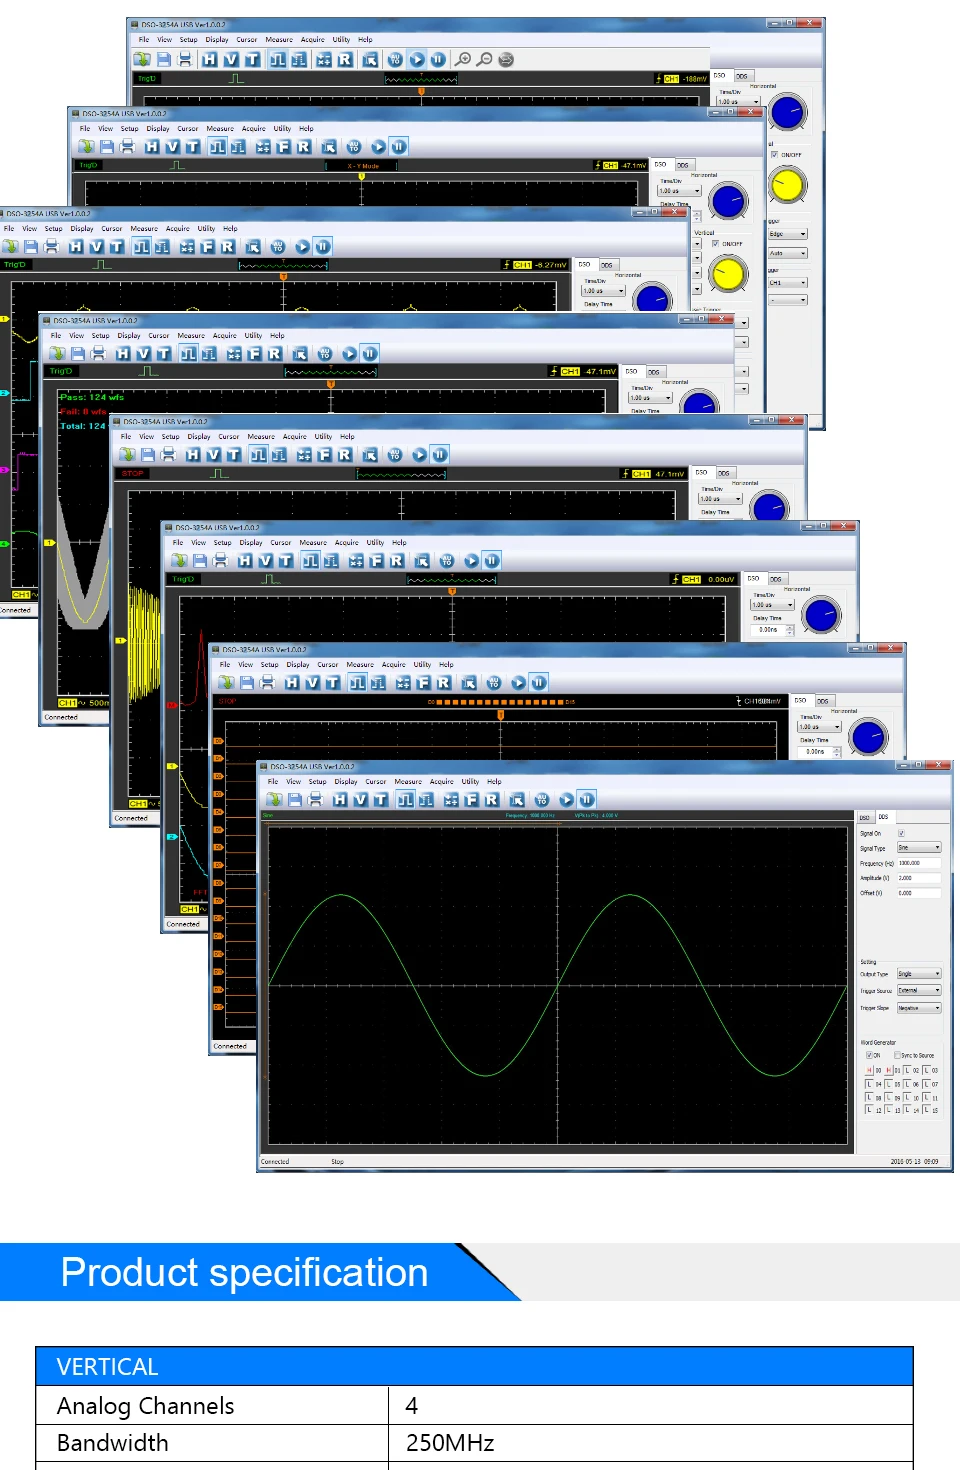Click the Run play icon in front window

(566, 799)
